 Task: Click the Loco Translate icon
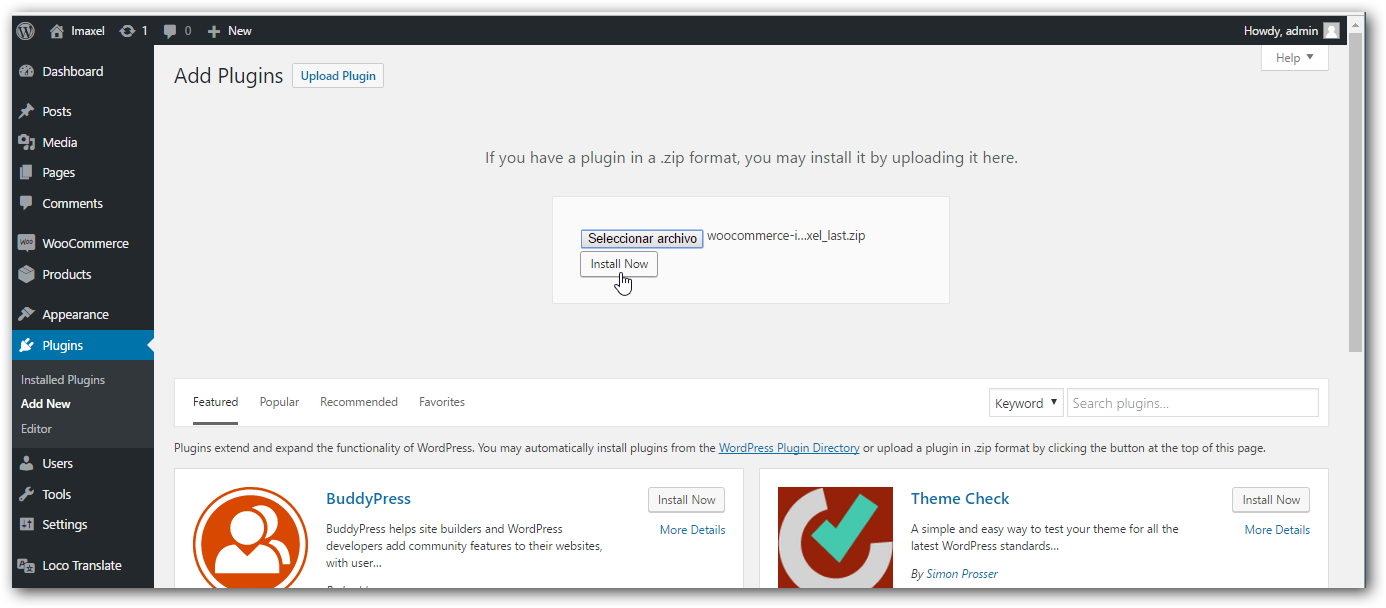pyautogui.click(x=27, y=566)
